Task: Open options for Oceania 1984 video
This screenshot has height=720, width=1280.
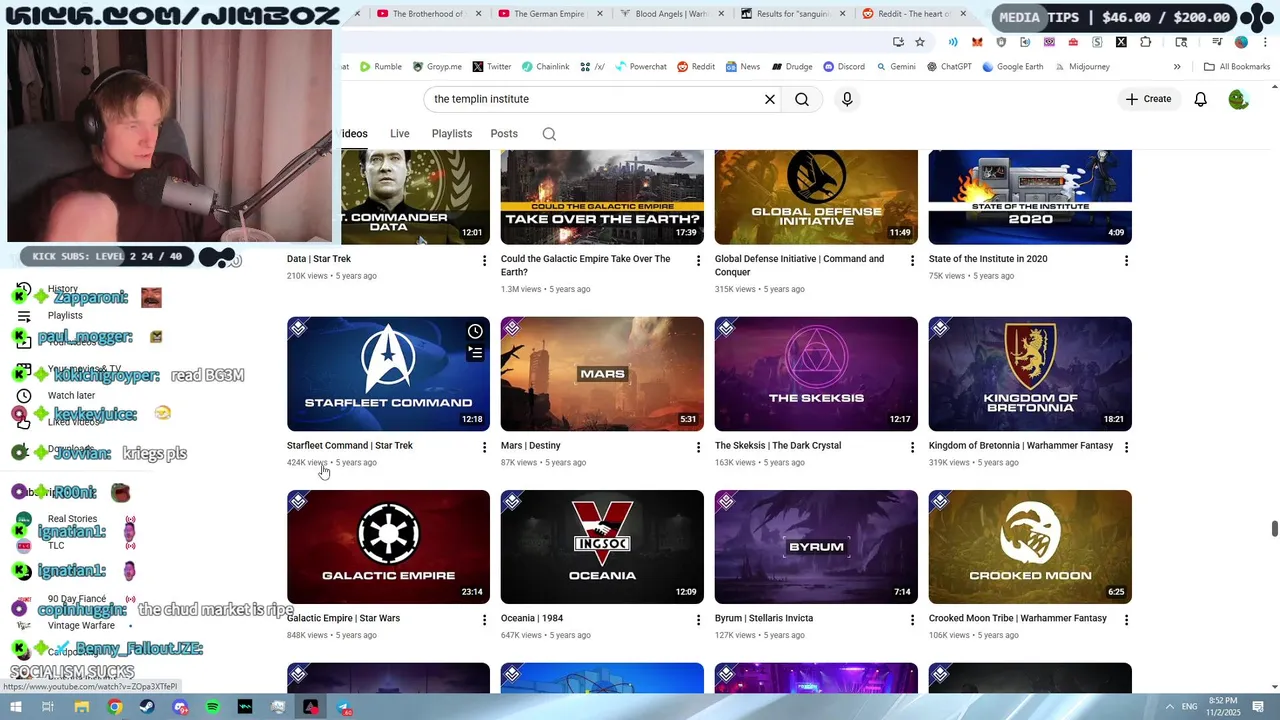Action: tap(698, 620)
